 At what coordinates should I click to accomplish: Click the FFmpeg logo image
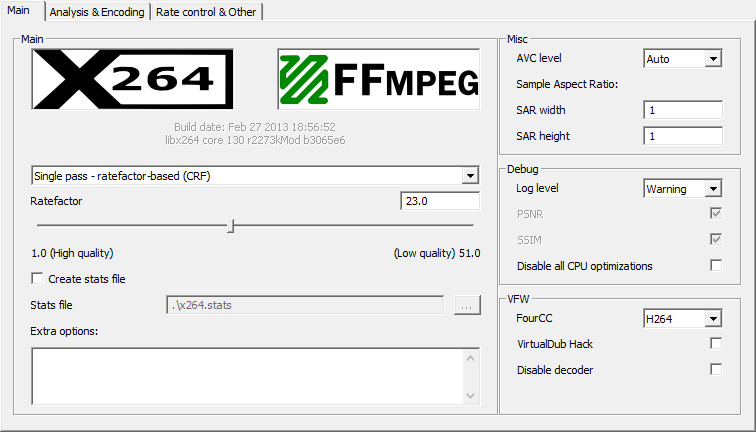[378, 79]
